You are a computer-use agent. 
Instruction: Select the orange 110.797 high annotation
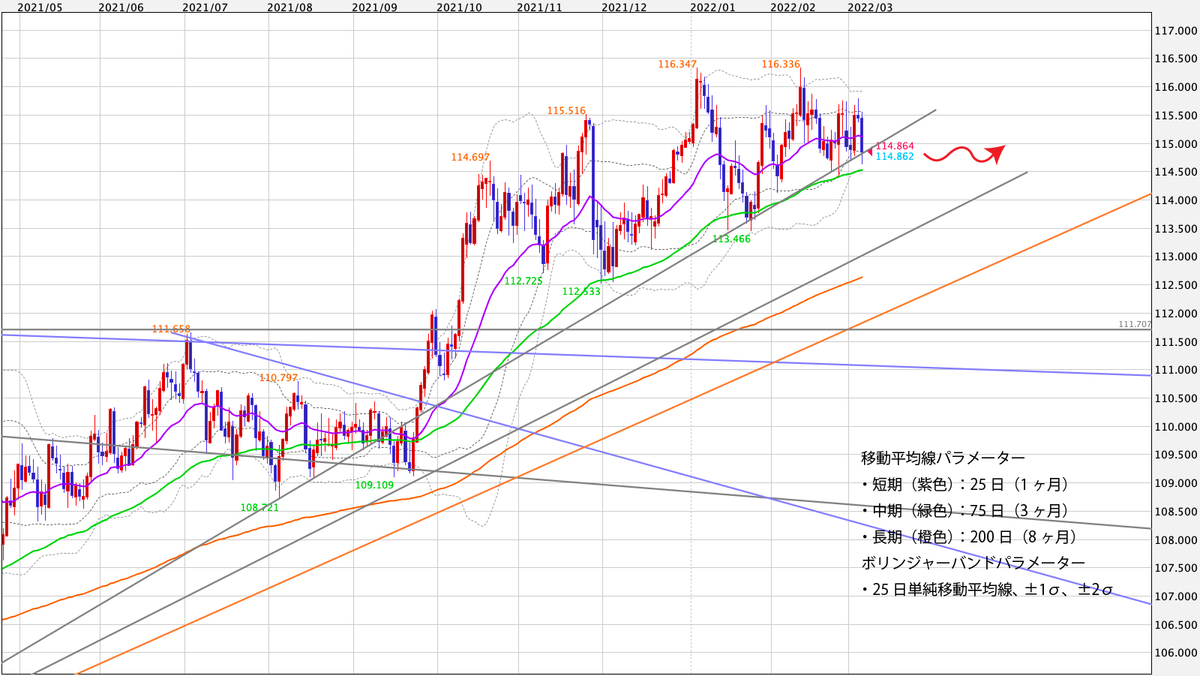(278, 378)
